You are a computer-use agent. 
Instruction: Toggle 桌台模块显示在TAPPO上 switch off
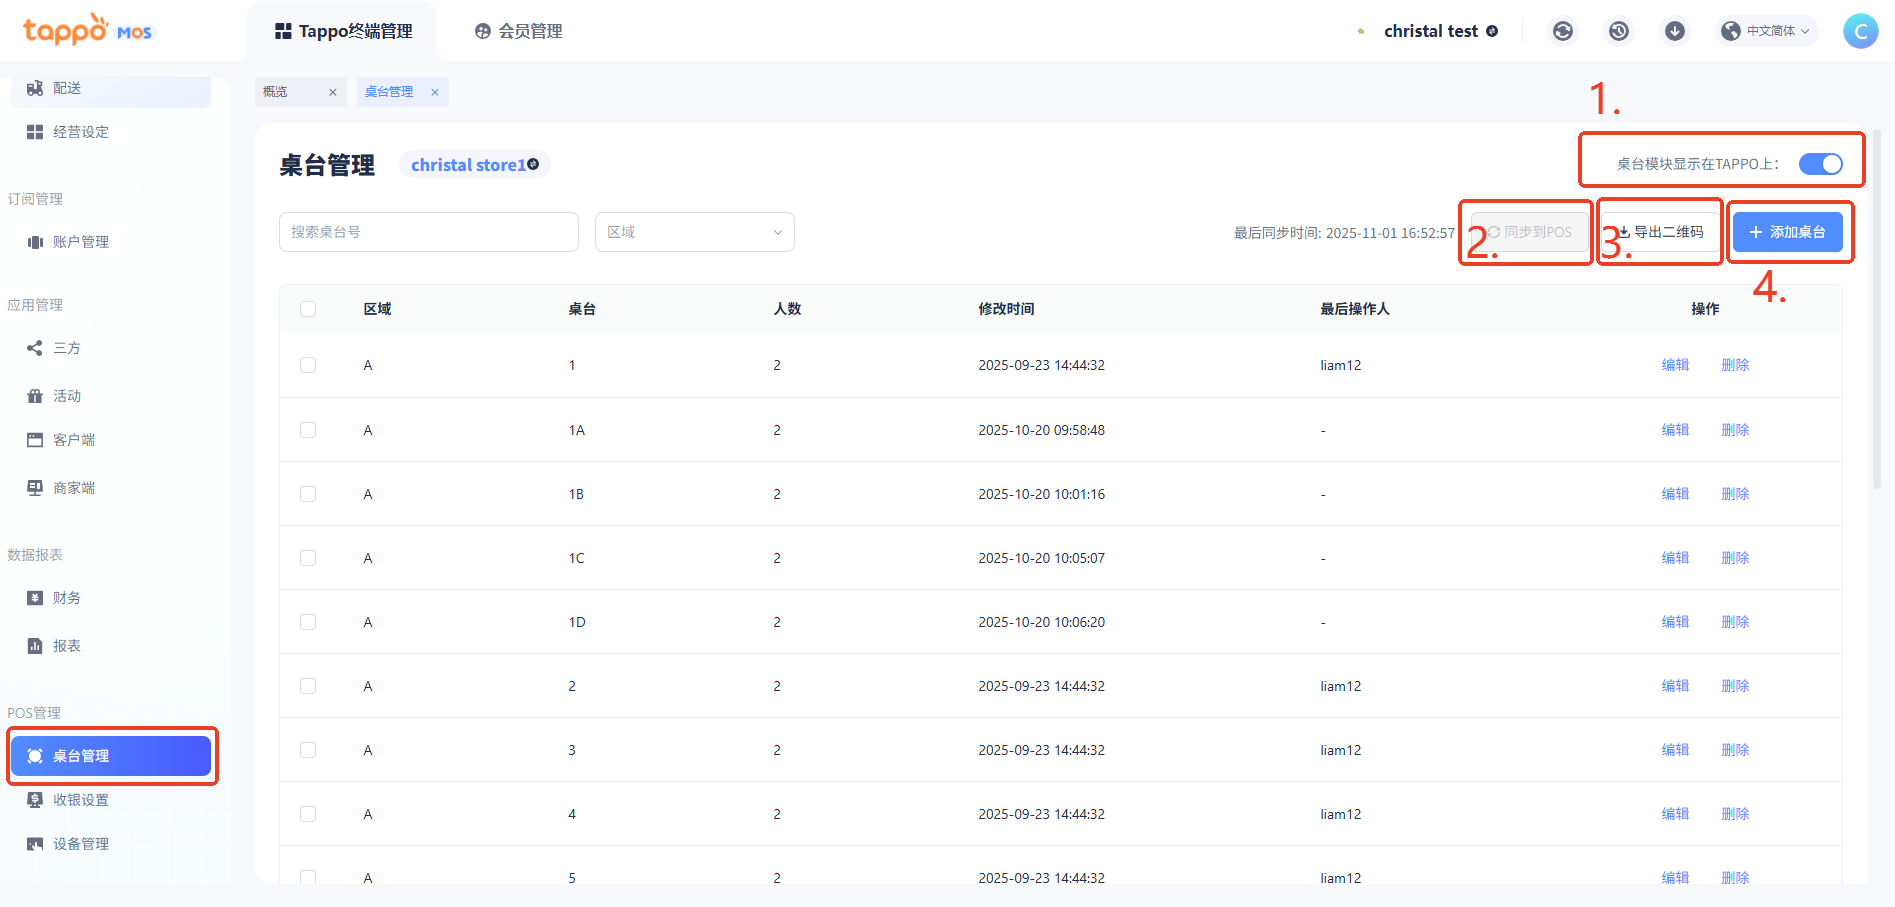1820,164
